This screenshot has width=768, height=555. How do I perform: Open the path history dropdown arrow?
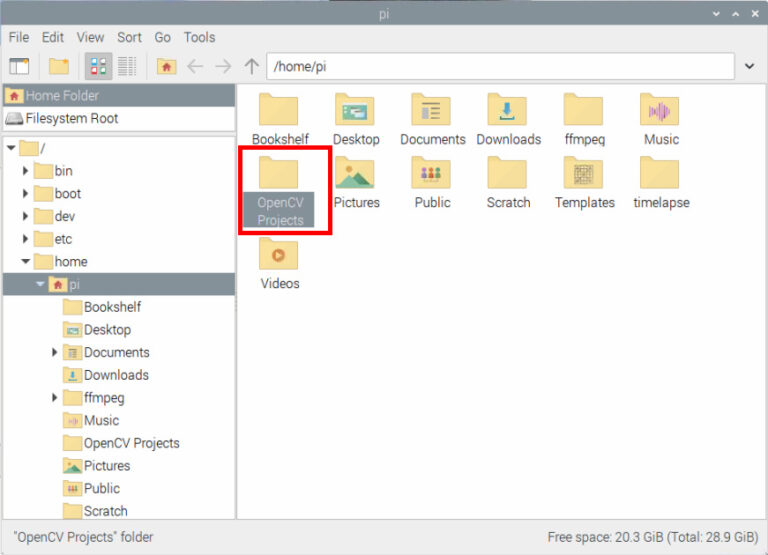pyautogui.click(x=750, y=67)
